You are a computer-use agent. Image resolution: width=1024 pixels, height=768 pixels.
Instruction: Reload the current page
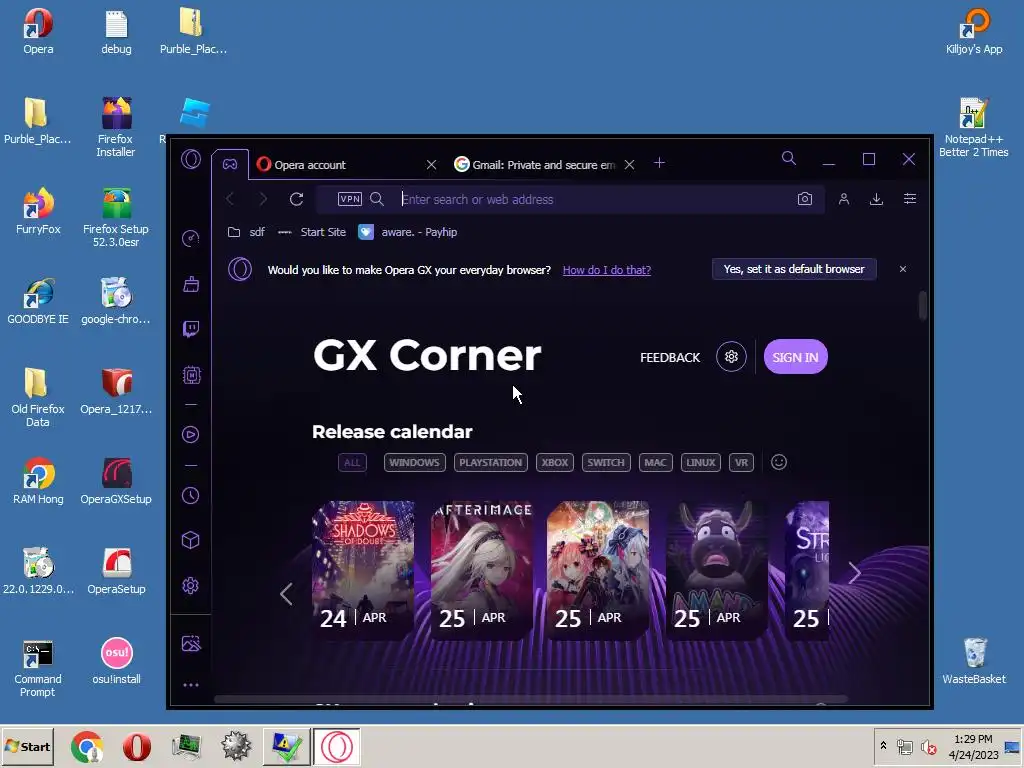(x=296, y=199)
